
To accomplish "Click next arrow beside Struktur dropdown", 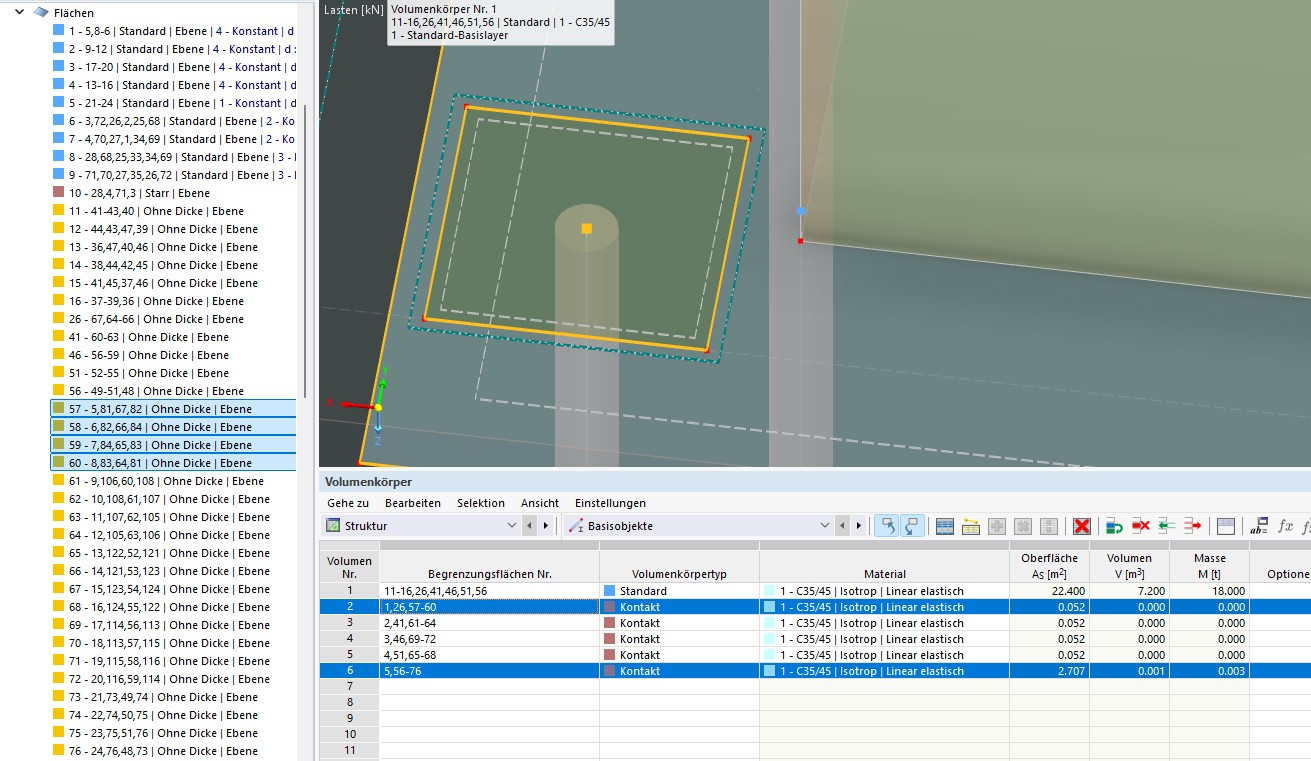I will click(545, 526).
